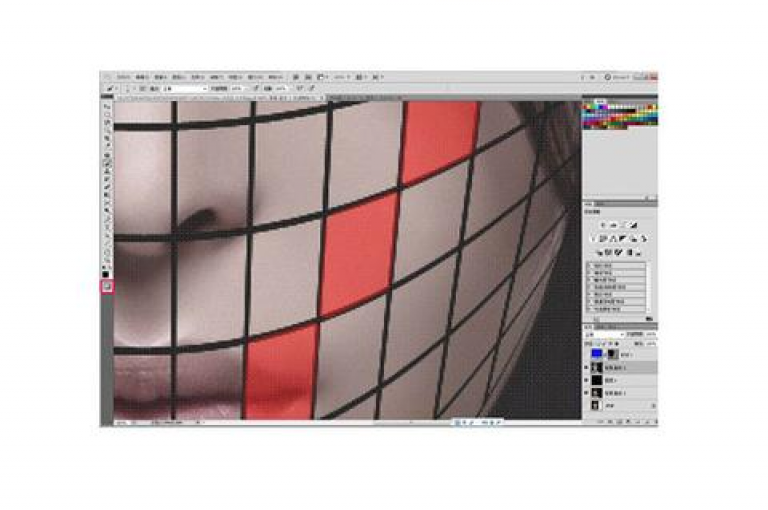Select the blue fill layer's mask thumbnail
Viewport: 768px width, 510px height.
(613, 353)
